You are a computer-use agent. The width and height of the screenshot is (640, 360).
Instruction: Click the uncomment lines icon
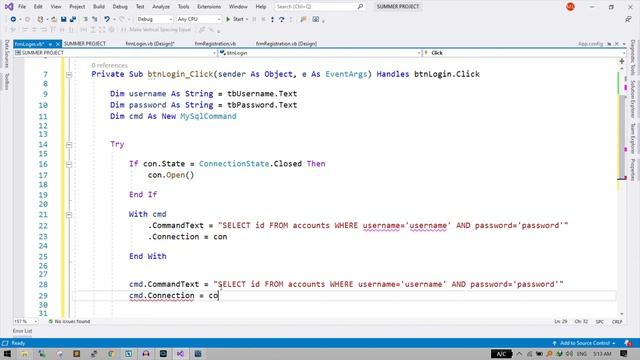(x=95, y=19)
